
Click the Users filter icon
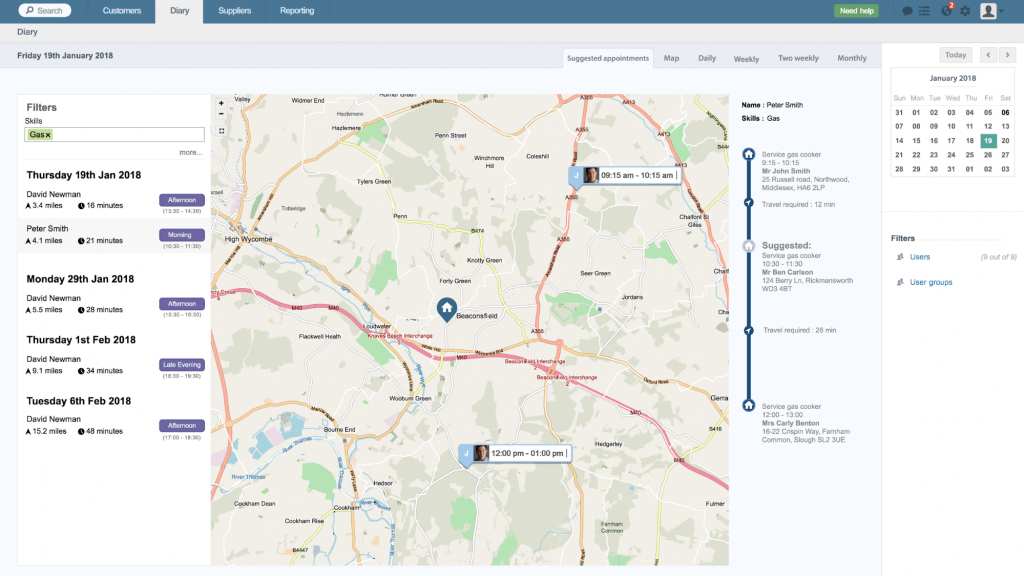click(900, 257)
